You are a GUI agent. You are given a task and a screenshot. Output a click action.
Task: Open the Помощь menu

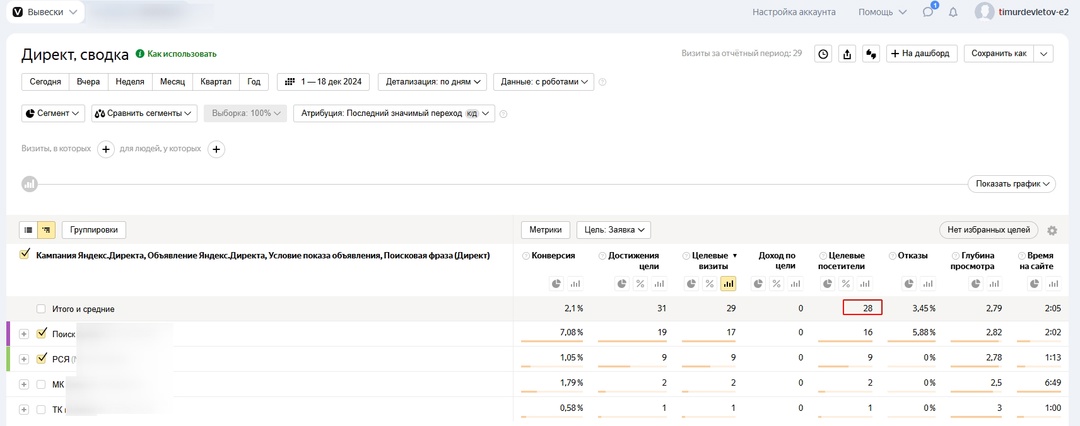(x=882, y=12)
